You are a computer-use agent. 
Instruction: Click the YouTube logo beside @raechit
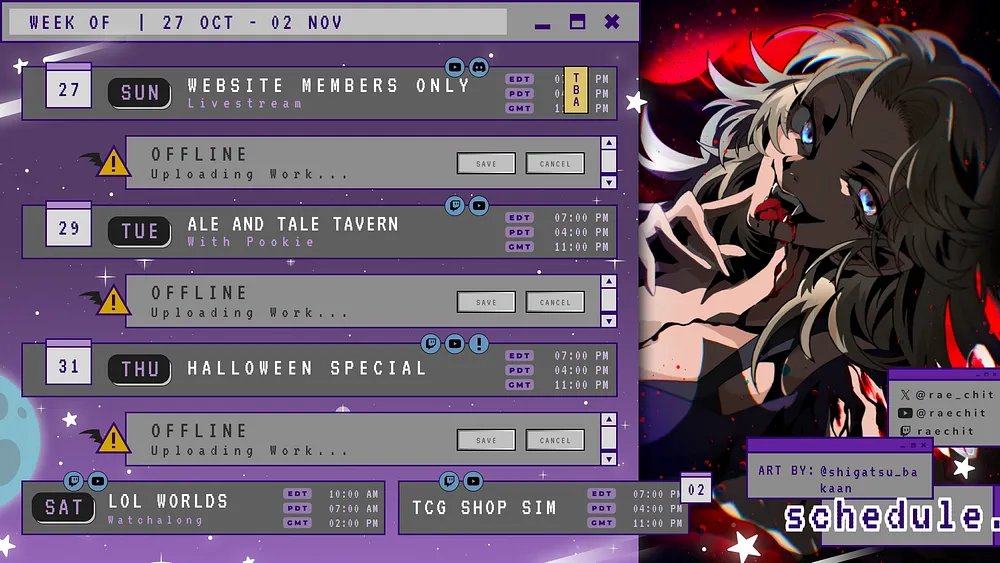pos(905,413)
